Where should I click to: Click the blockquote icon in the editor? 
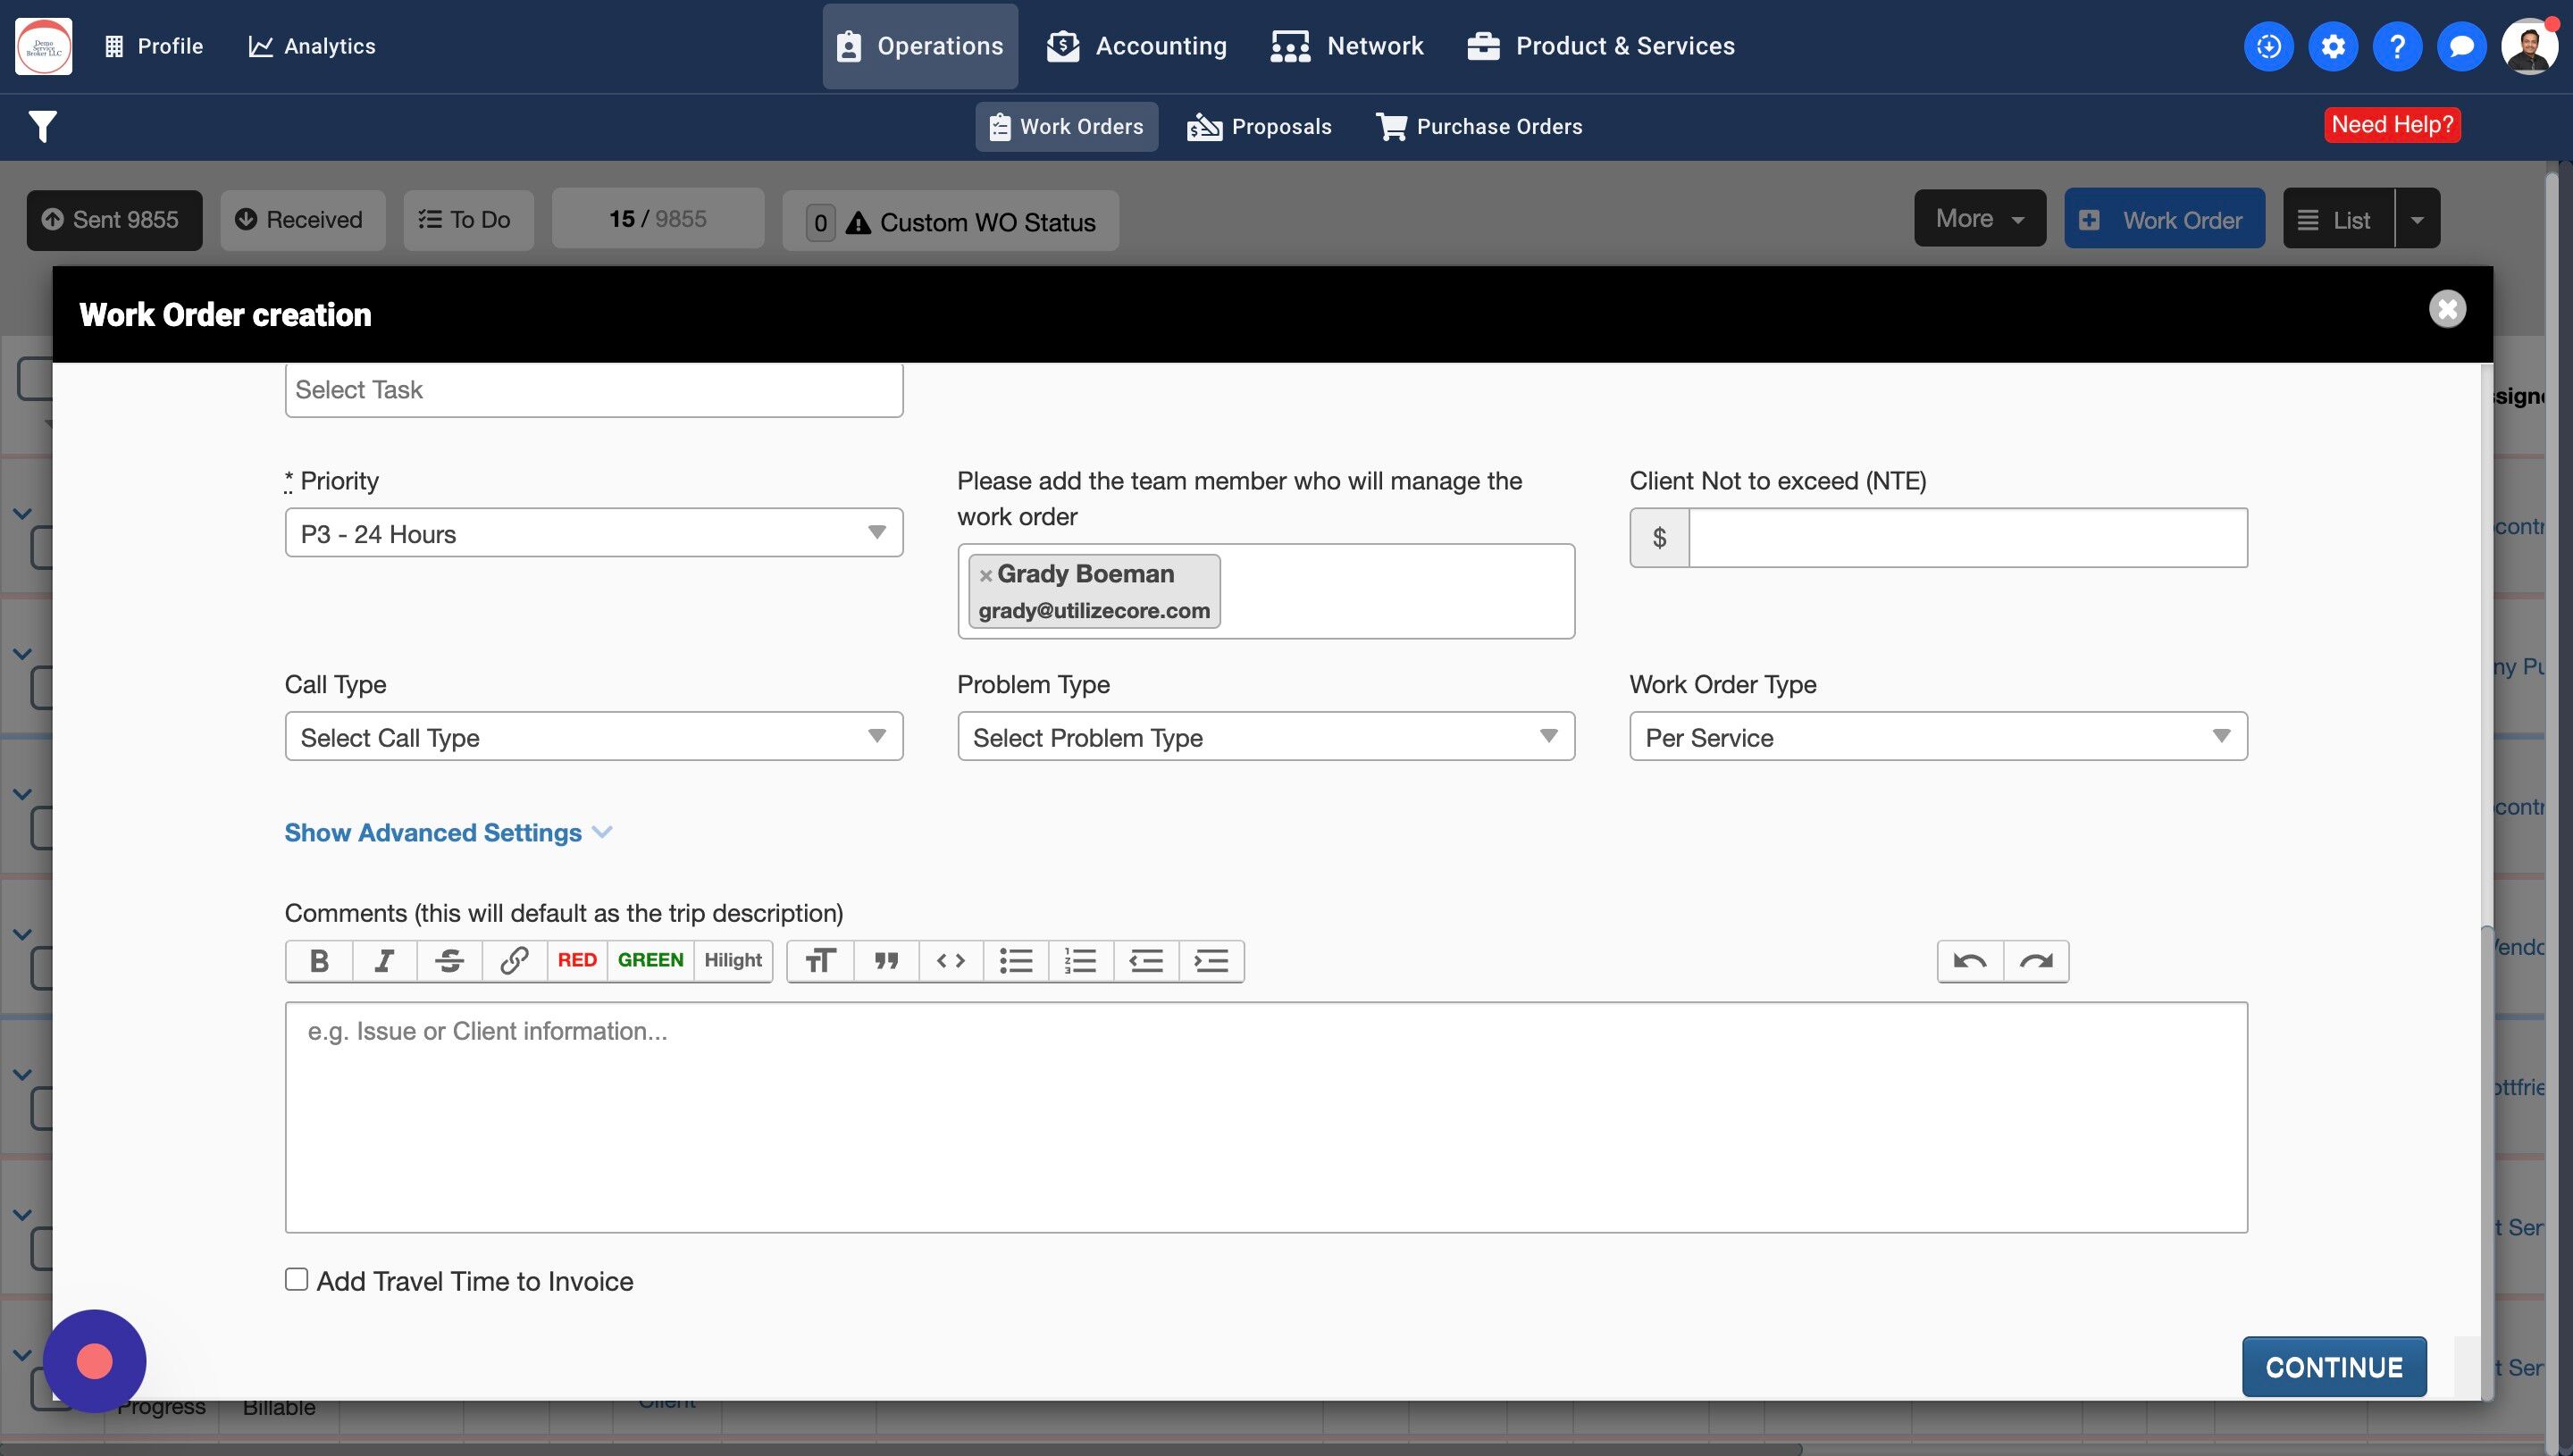(886, 961)
